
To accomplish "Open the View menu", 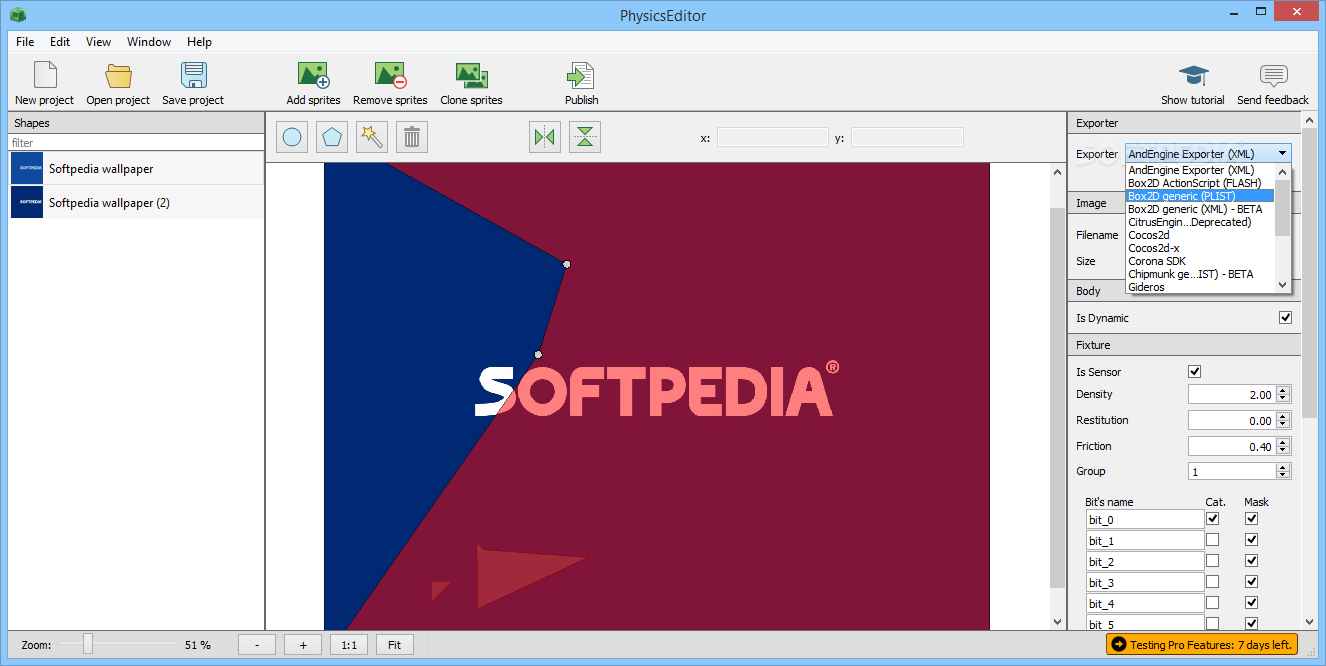I will click(98, 42).
